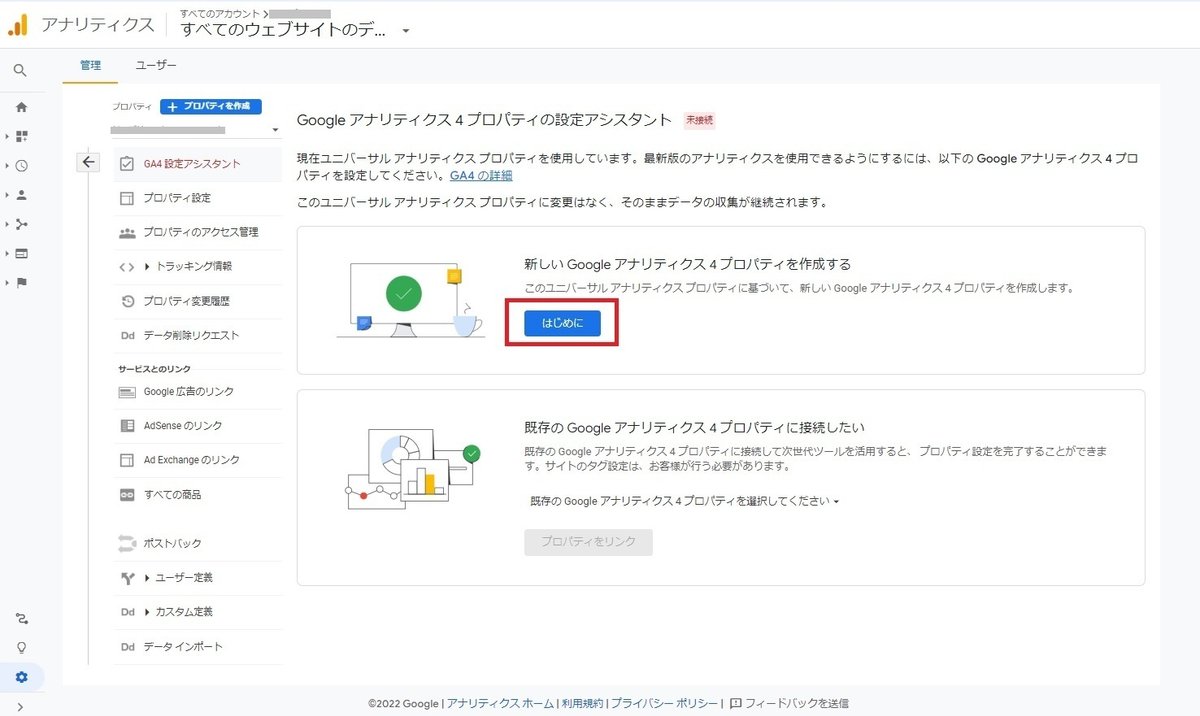Viewport: 1200px width, 716px height.
Task: Open Realtime clock icon in sidebar
Action: coord(22,166)
